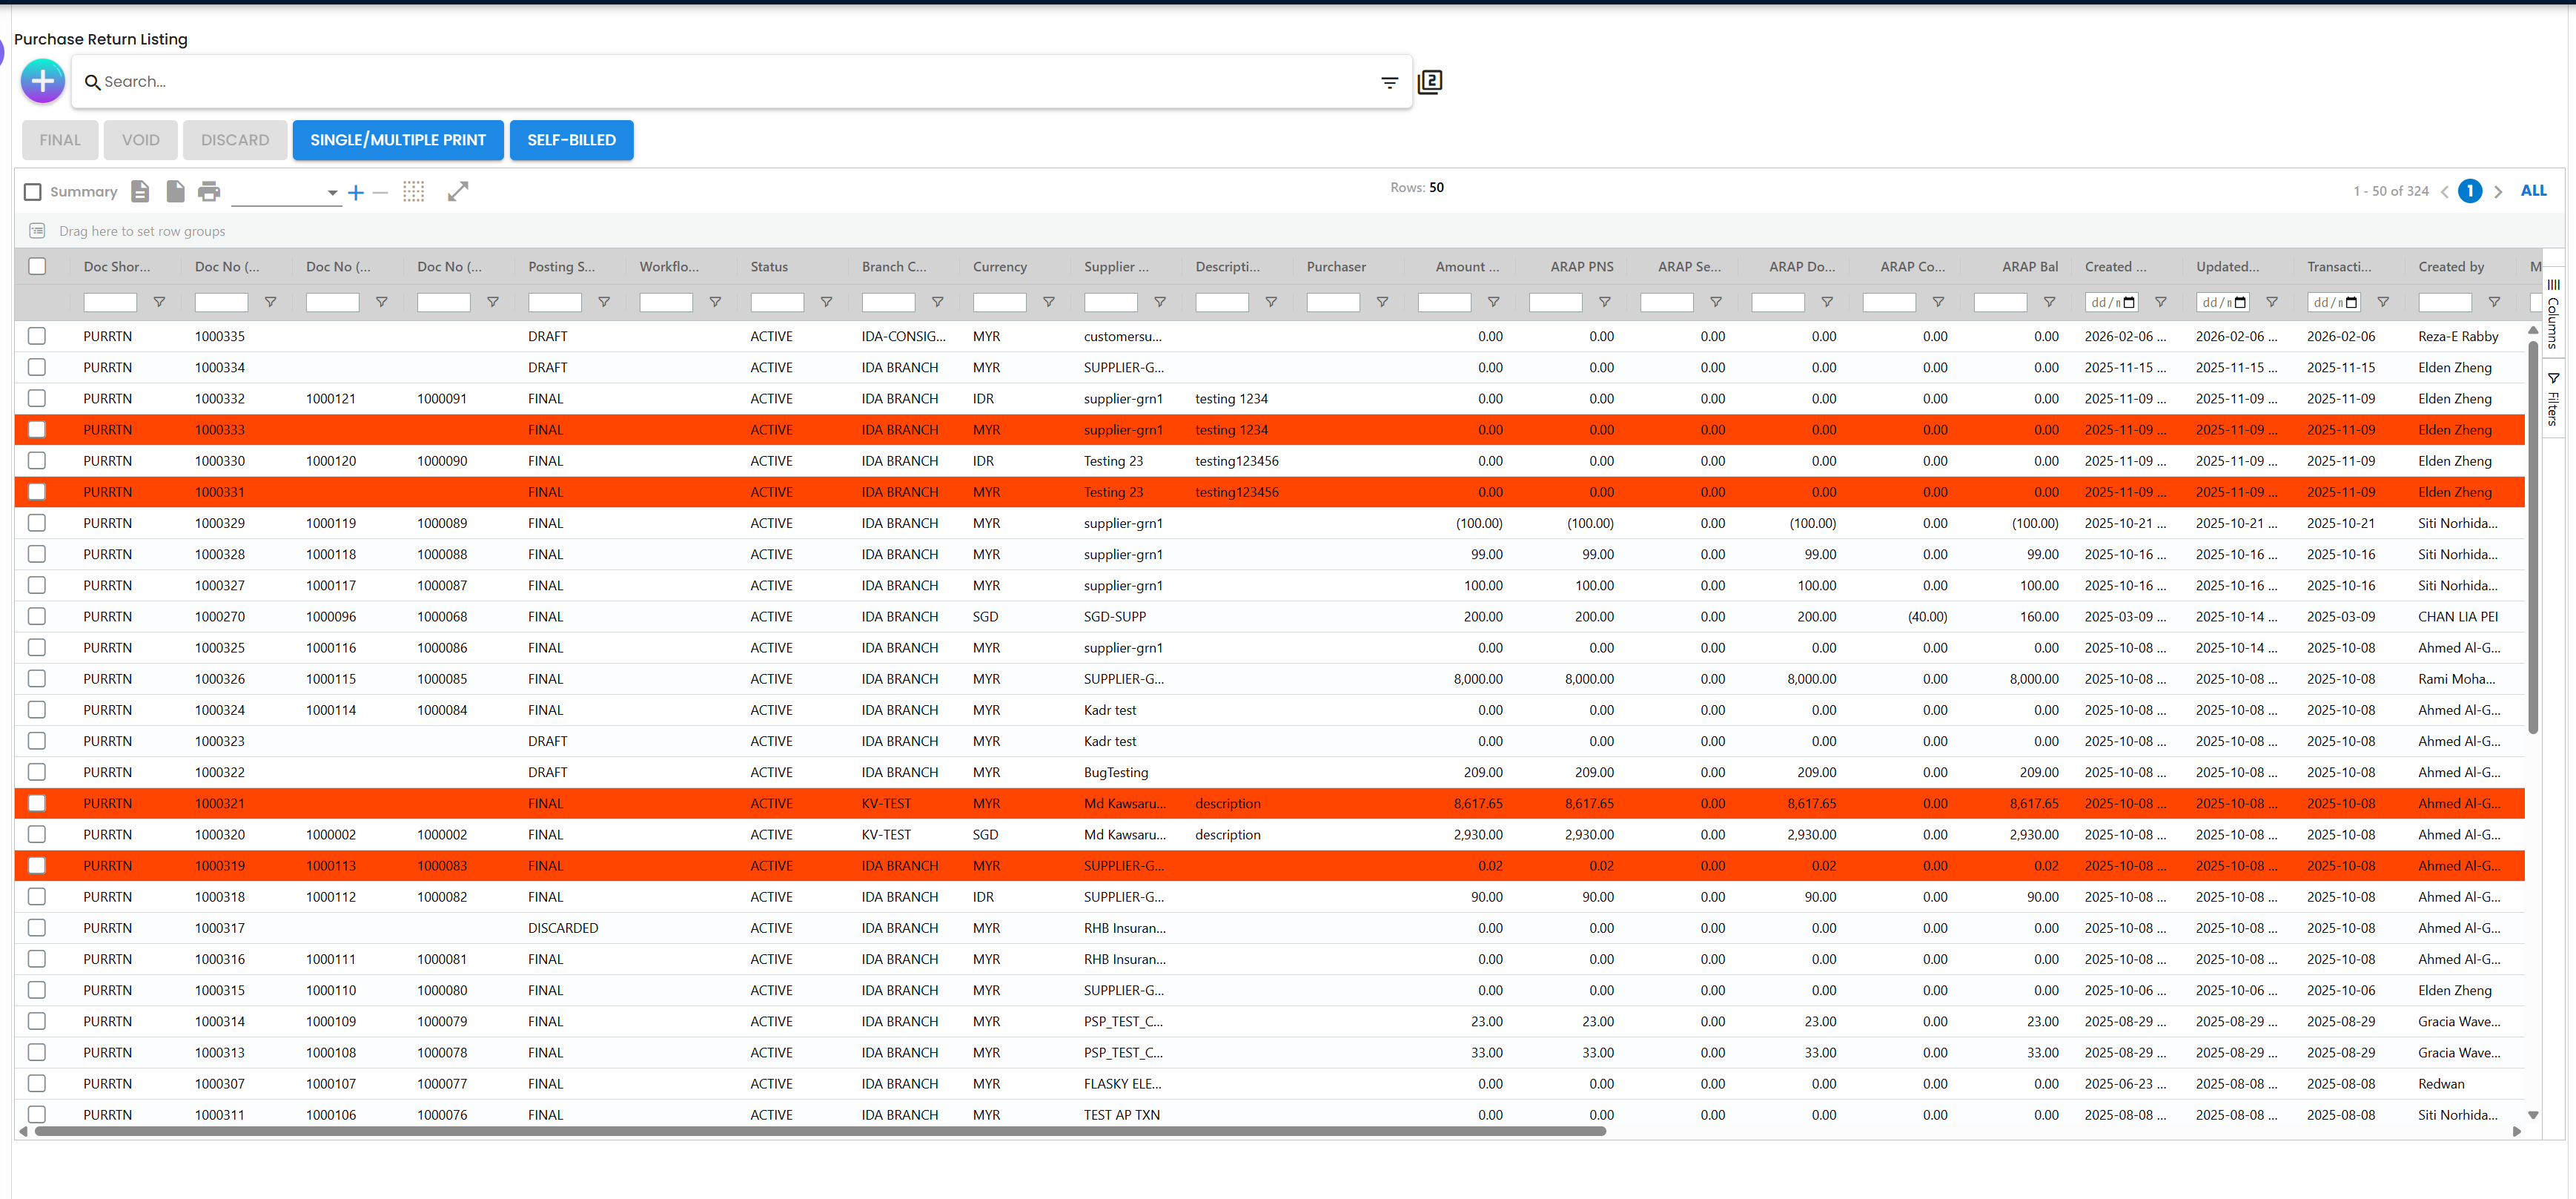Enable the Summary checkbox
Image resolution: width=2576 pixels, height=1199 pixels.
tap(33, 191)
